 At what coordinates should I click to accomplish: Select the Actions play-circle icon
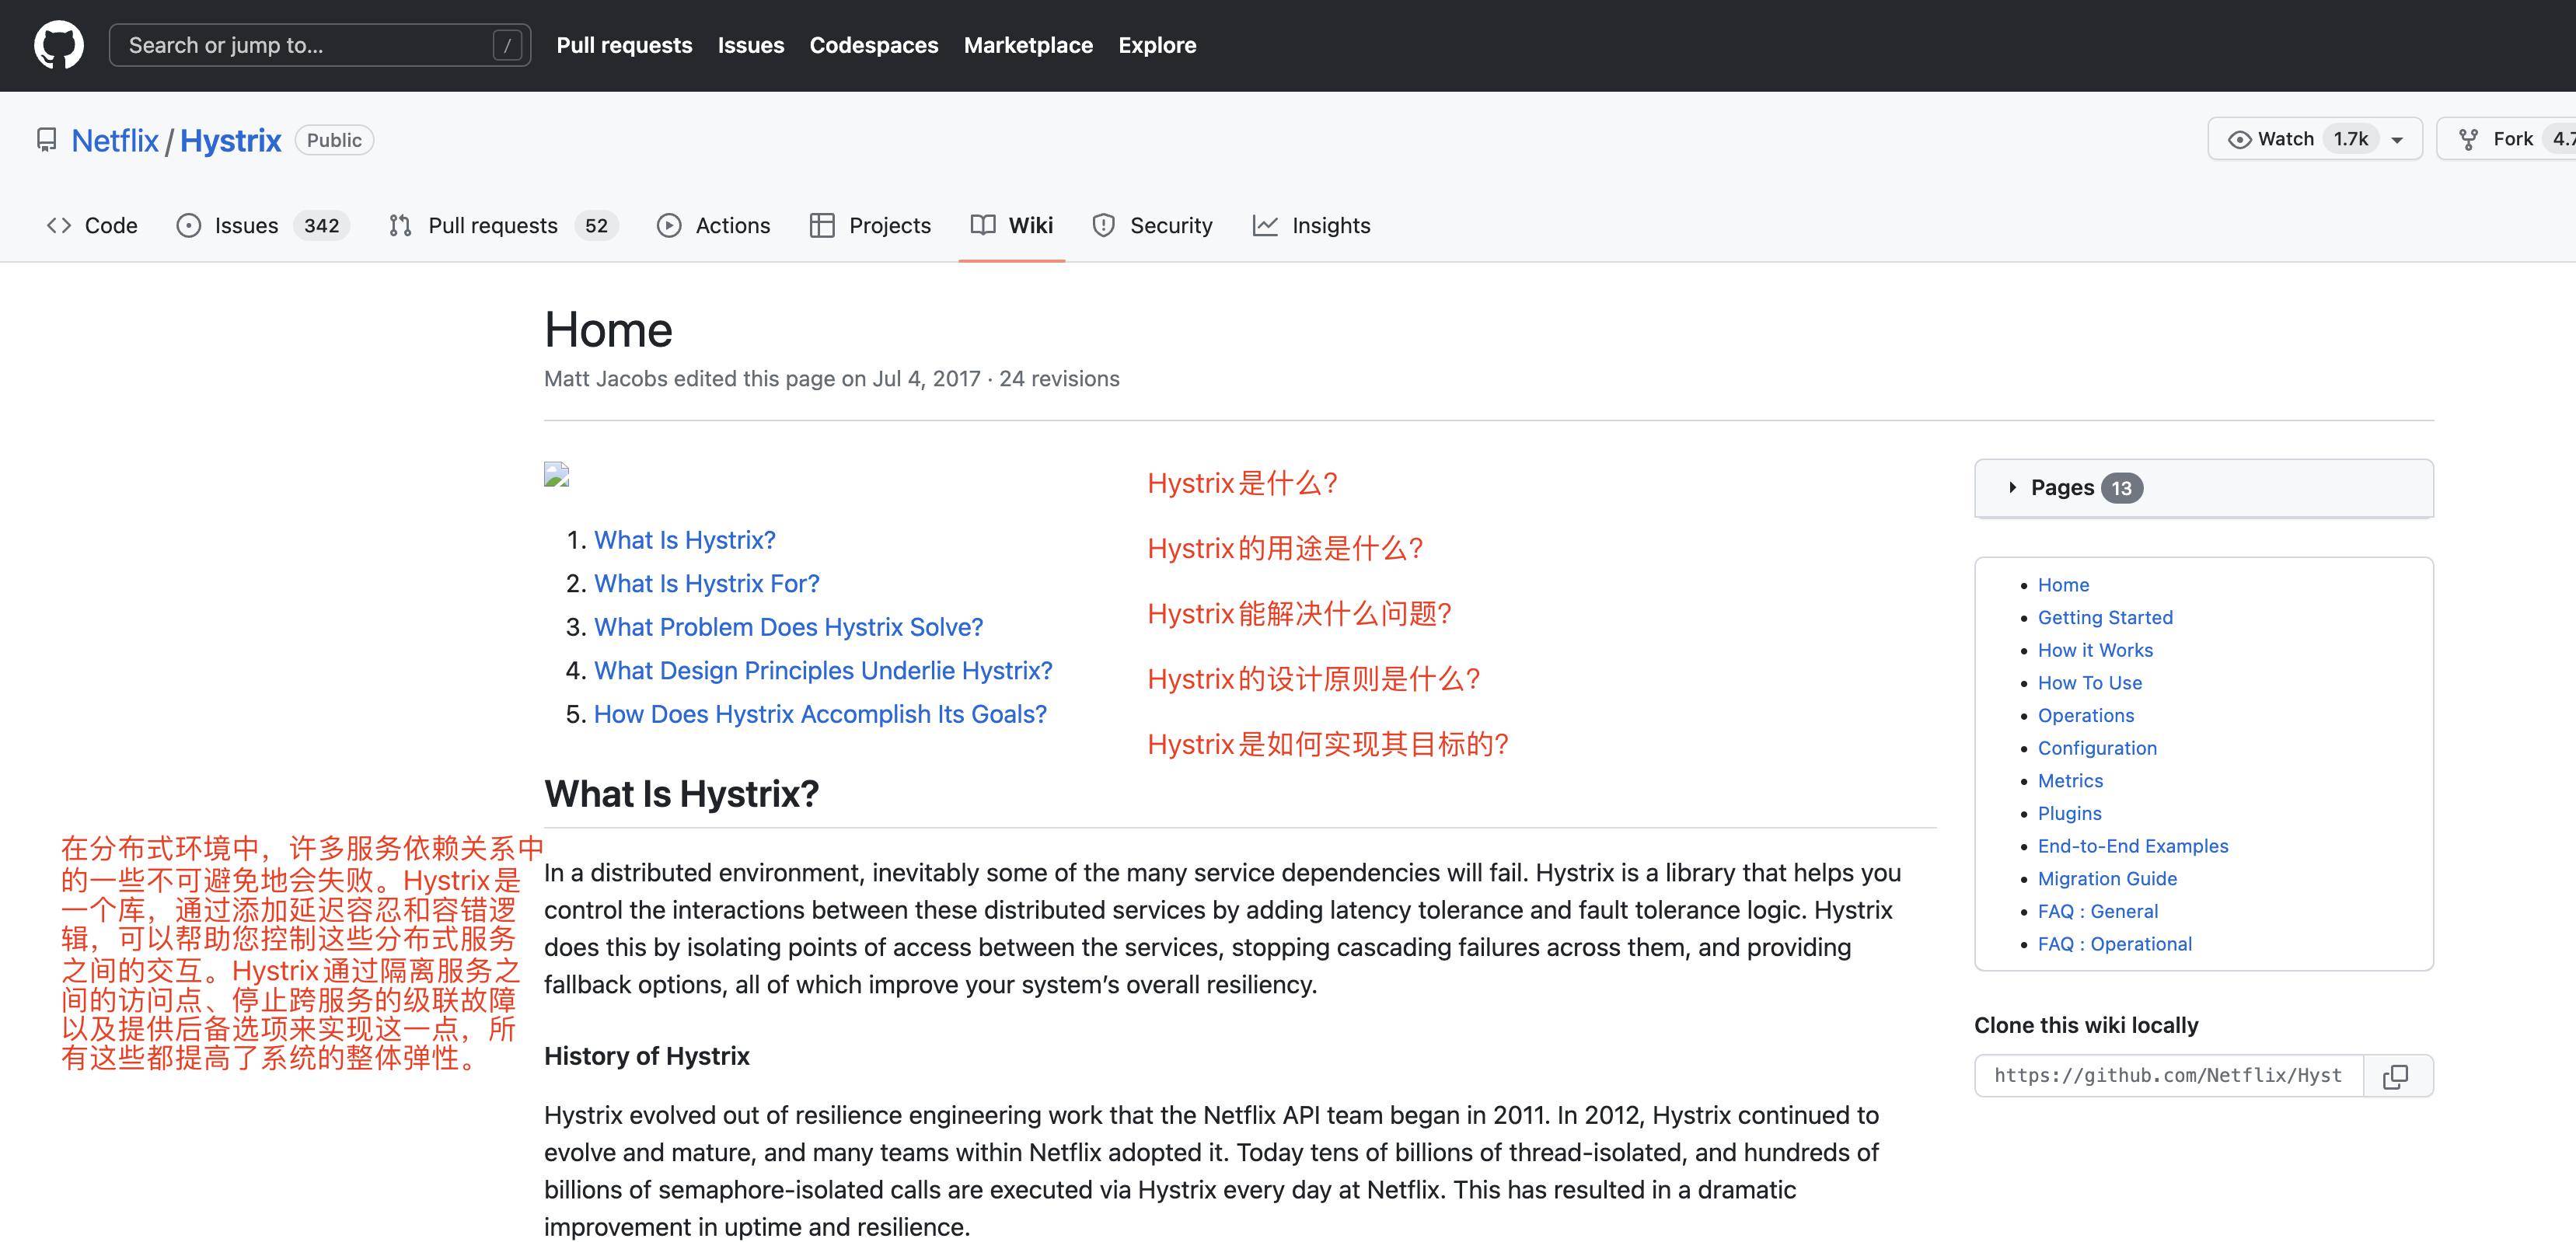669,225
